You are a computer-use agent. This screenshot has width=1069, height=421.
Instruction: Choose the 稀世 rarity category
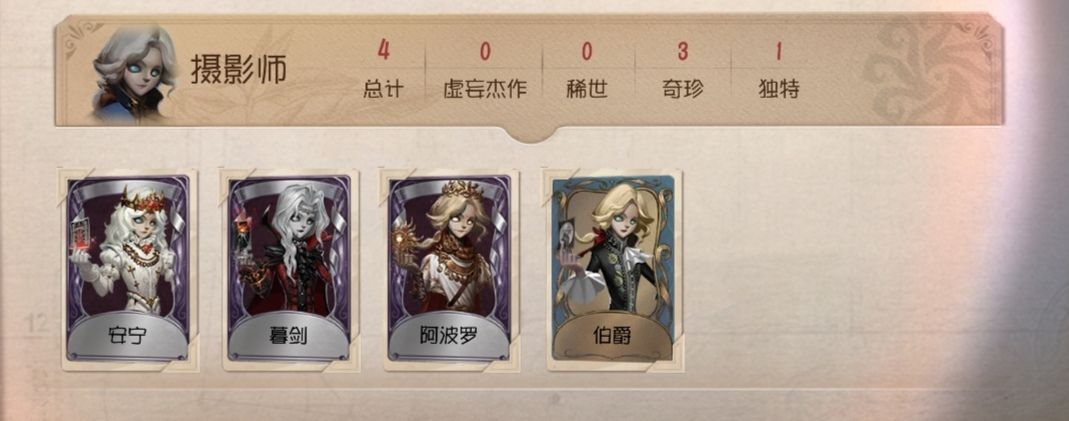(x=587, y=70)
